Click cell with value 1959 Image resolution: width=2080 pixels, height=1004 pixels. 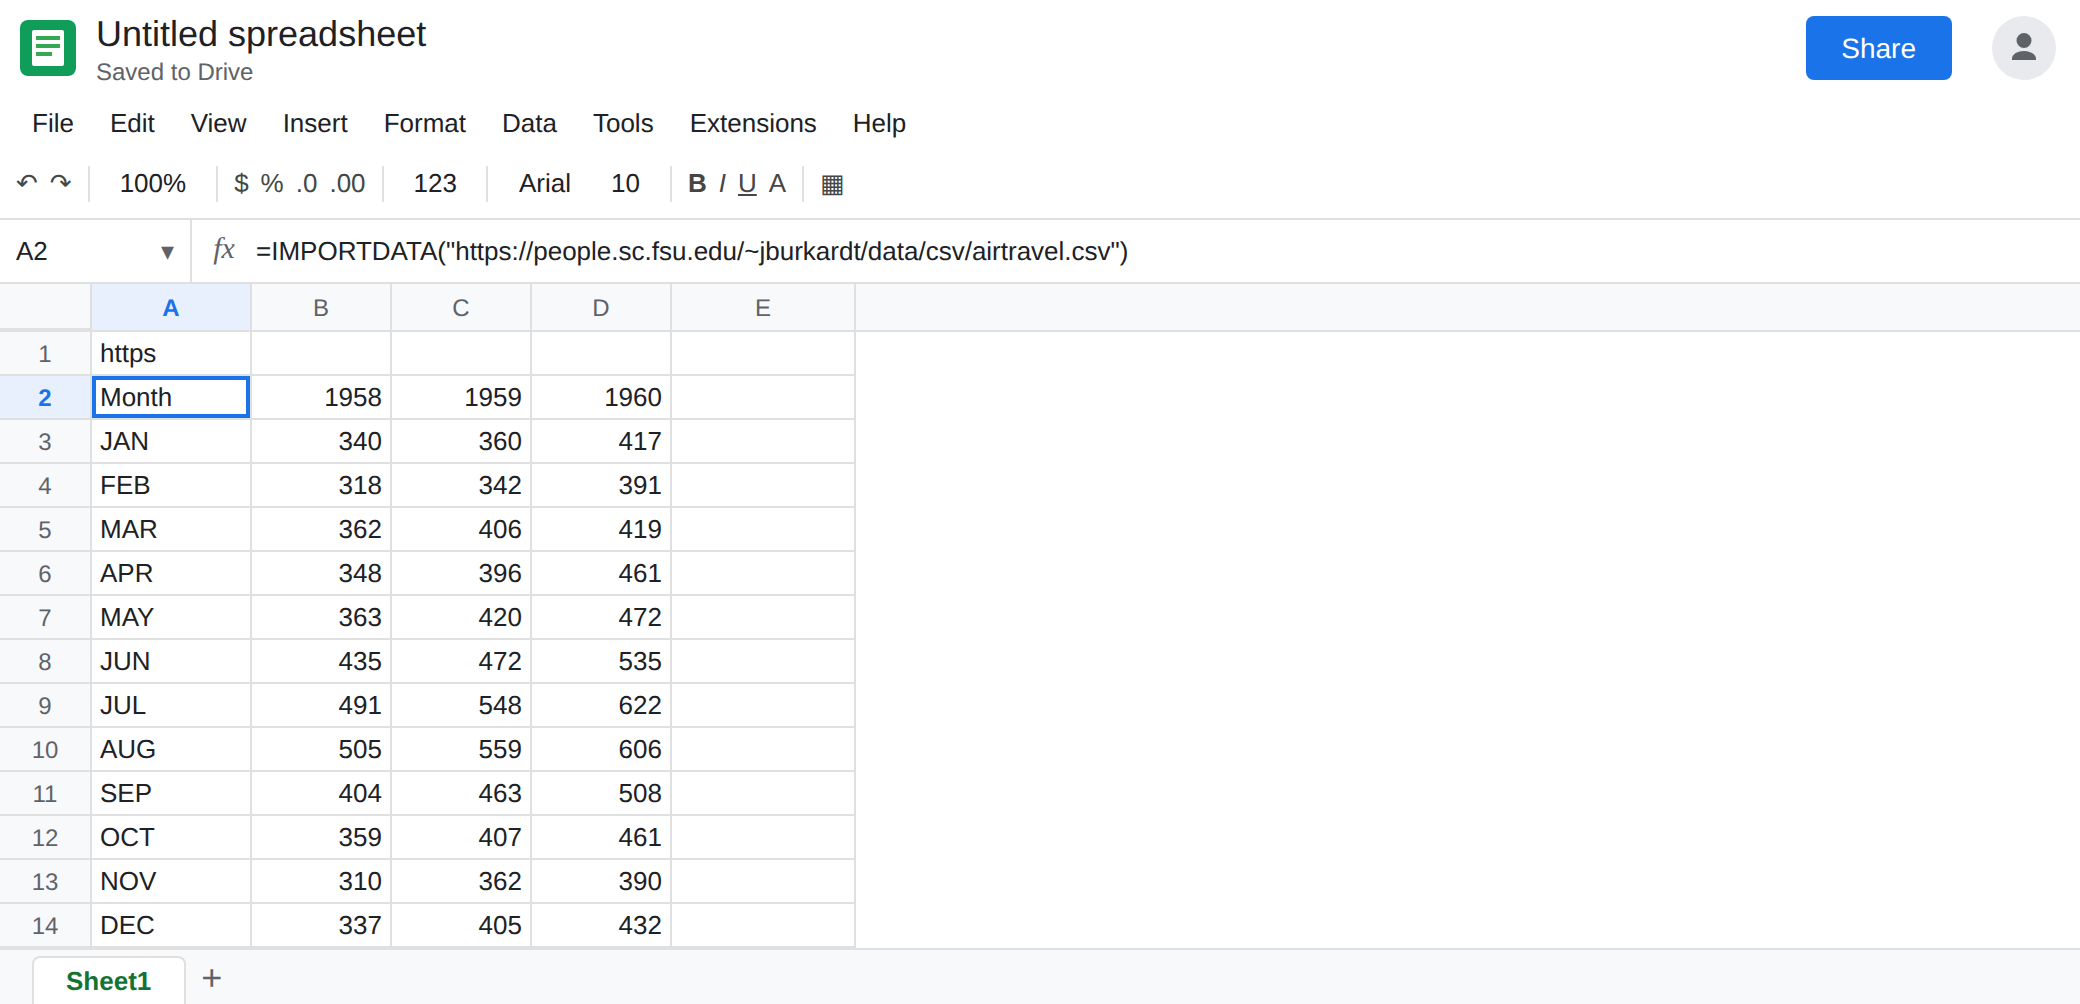coord(461,397)
